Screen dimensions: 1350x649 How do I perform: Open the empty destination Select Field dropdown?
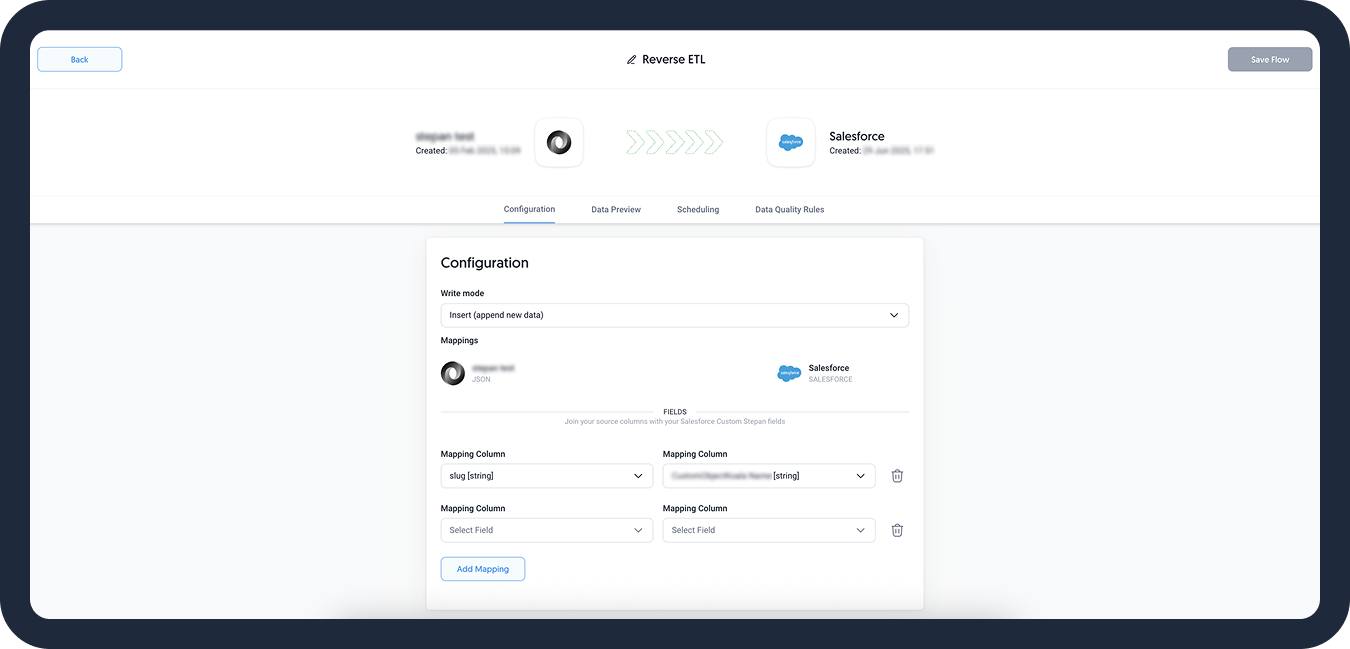(x=769, y=530)
